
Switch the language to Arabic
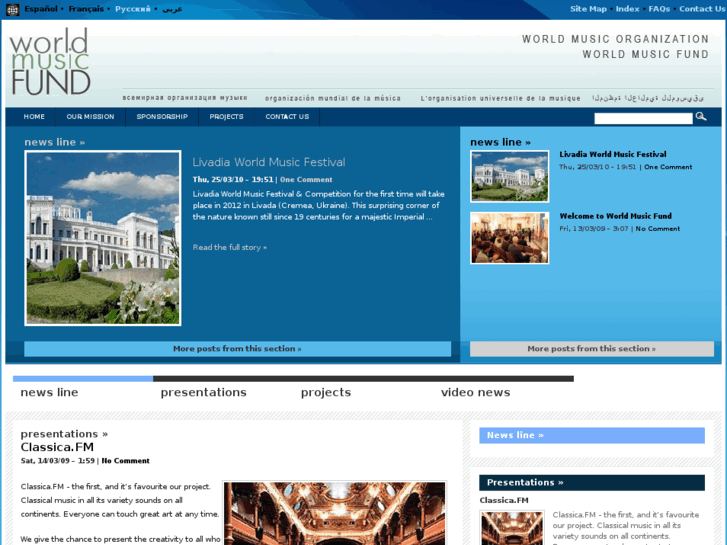pos(172,9)
